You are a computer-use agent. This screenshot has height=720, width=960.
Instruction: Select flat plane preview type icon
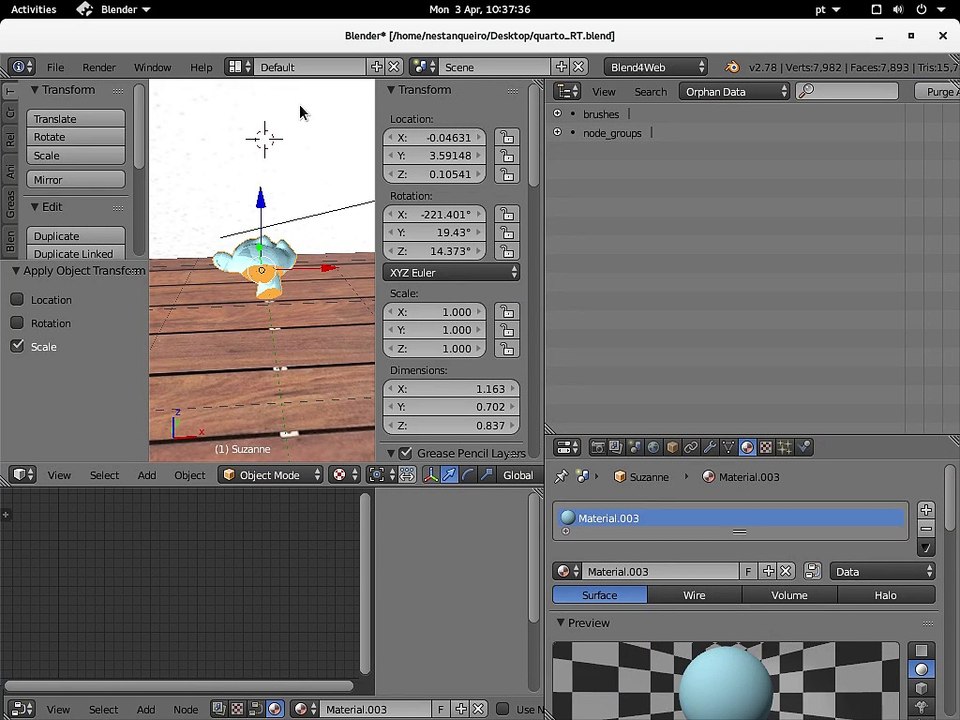921,650
